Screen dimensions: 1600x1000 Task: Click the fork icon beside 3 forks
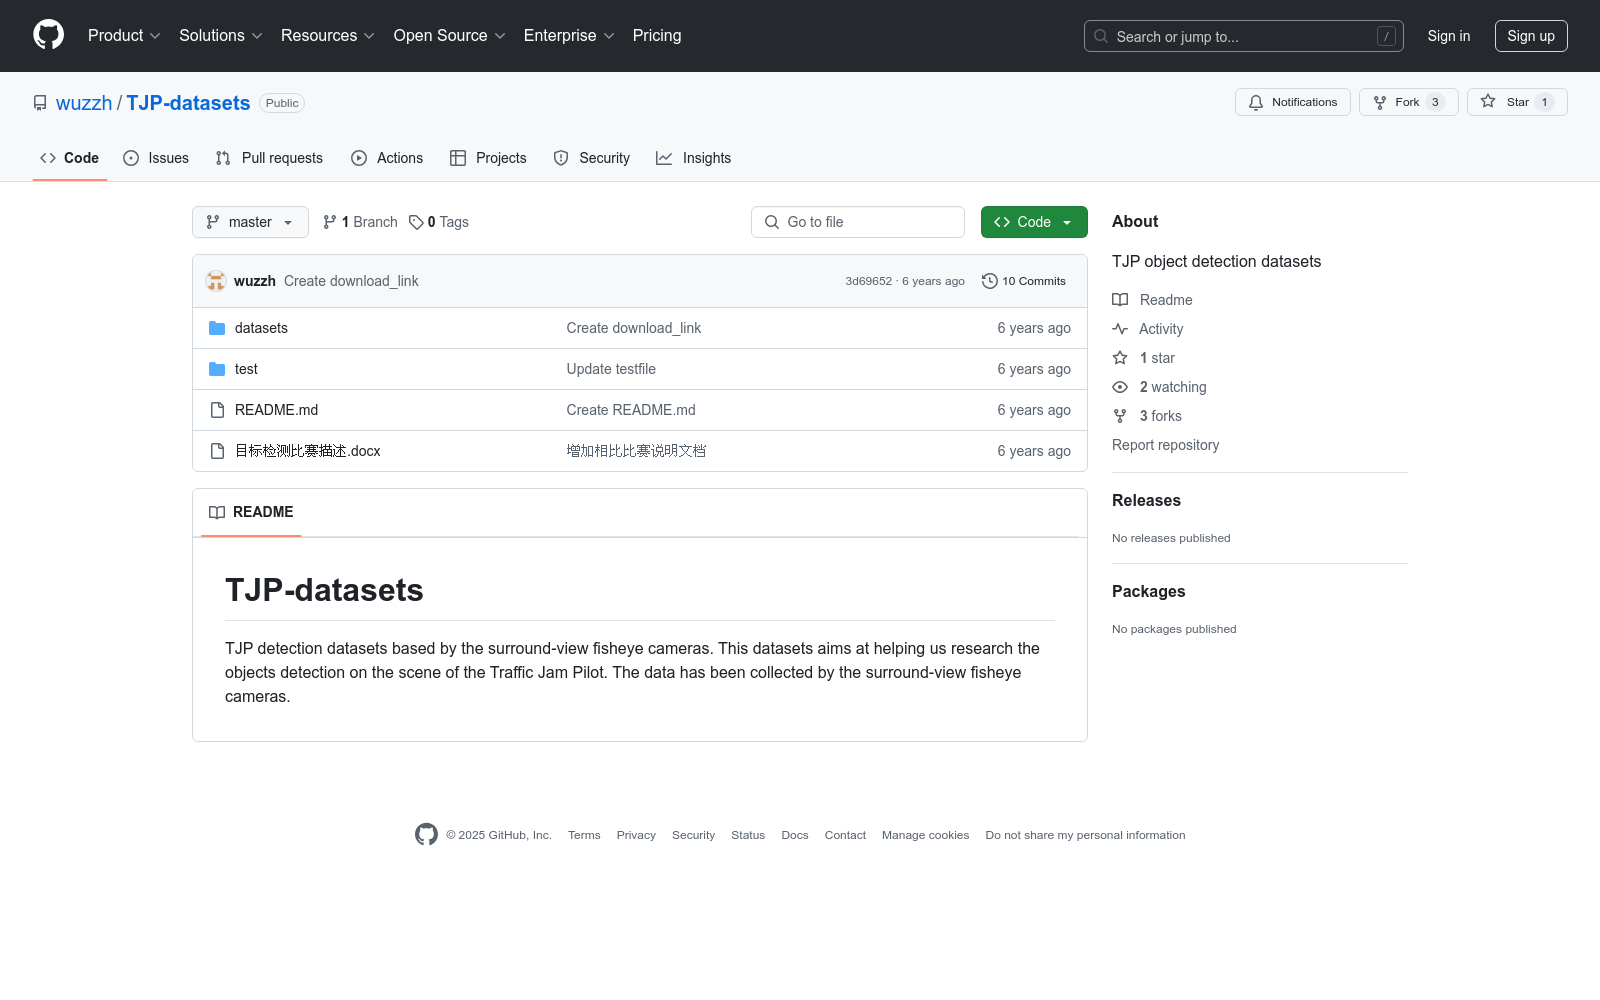[x=1120, y=416]
